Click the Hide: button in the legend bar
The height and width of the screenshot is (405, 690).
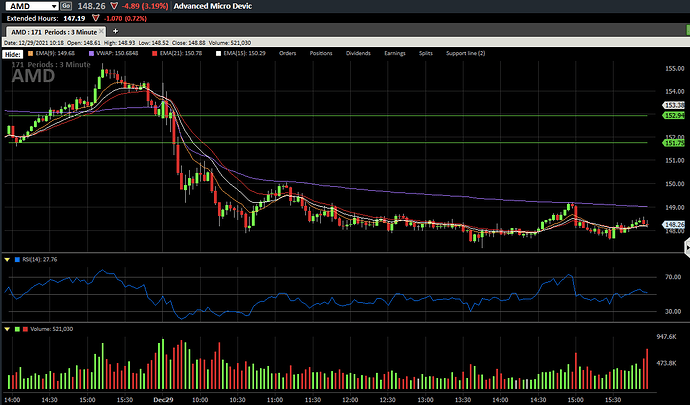(x=13, y=55)
